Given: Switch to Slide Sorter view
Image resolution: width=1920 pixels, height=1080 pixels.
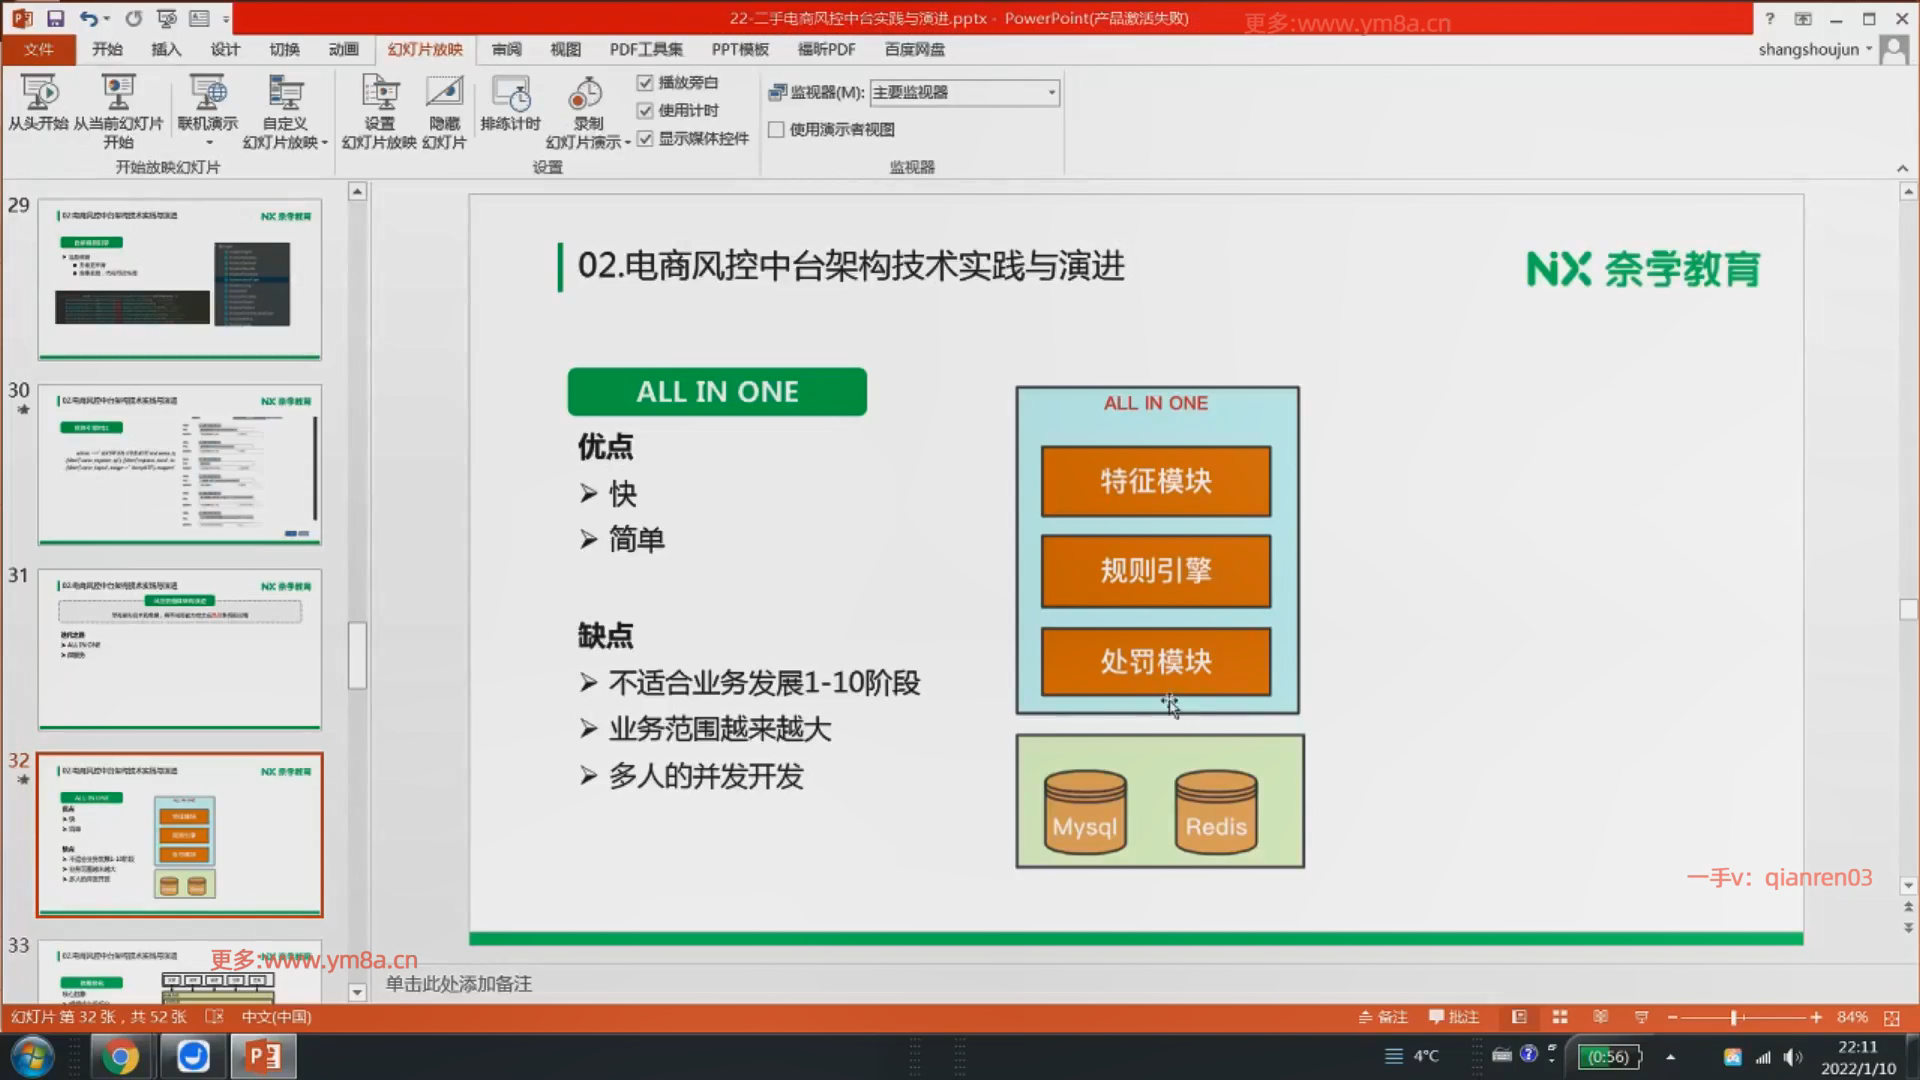Looking at the screenshot, I should tap(1559, 1017).
